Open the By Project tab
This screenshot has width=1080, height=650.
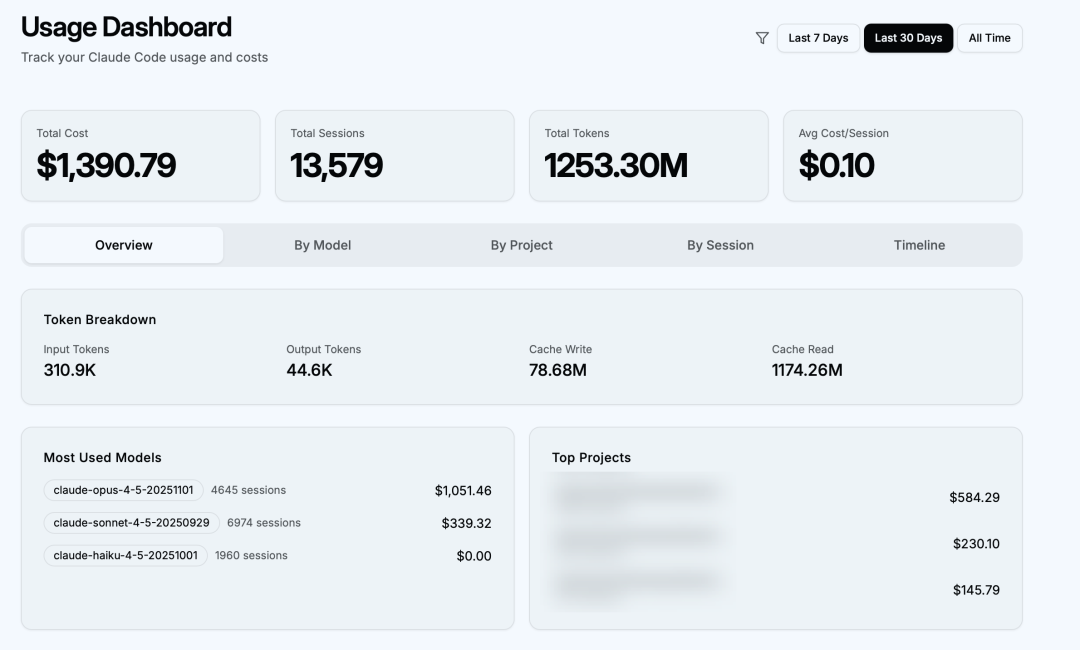pos(521,244)
